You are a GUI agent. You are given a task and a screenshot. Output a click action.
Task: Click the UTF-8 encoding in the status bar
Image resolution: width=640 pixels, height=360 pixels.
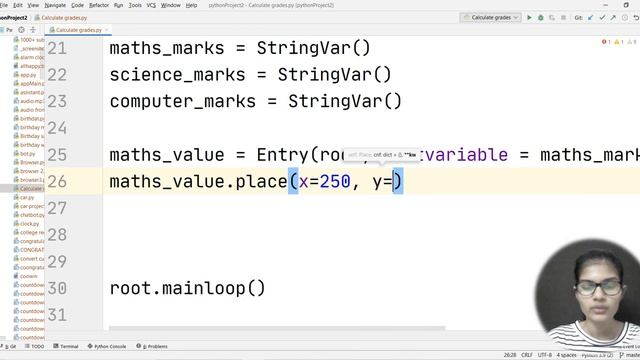[x=545, y=355]
